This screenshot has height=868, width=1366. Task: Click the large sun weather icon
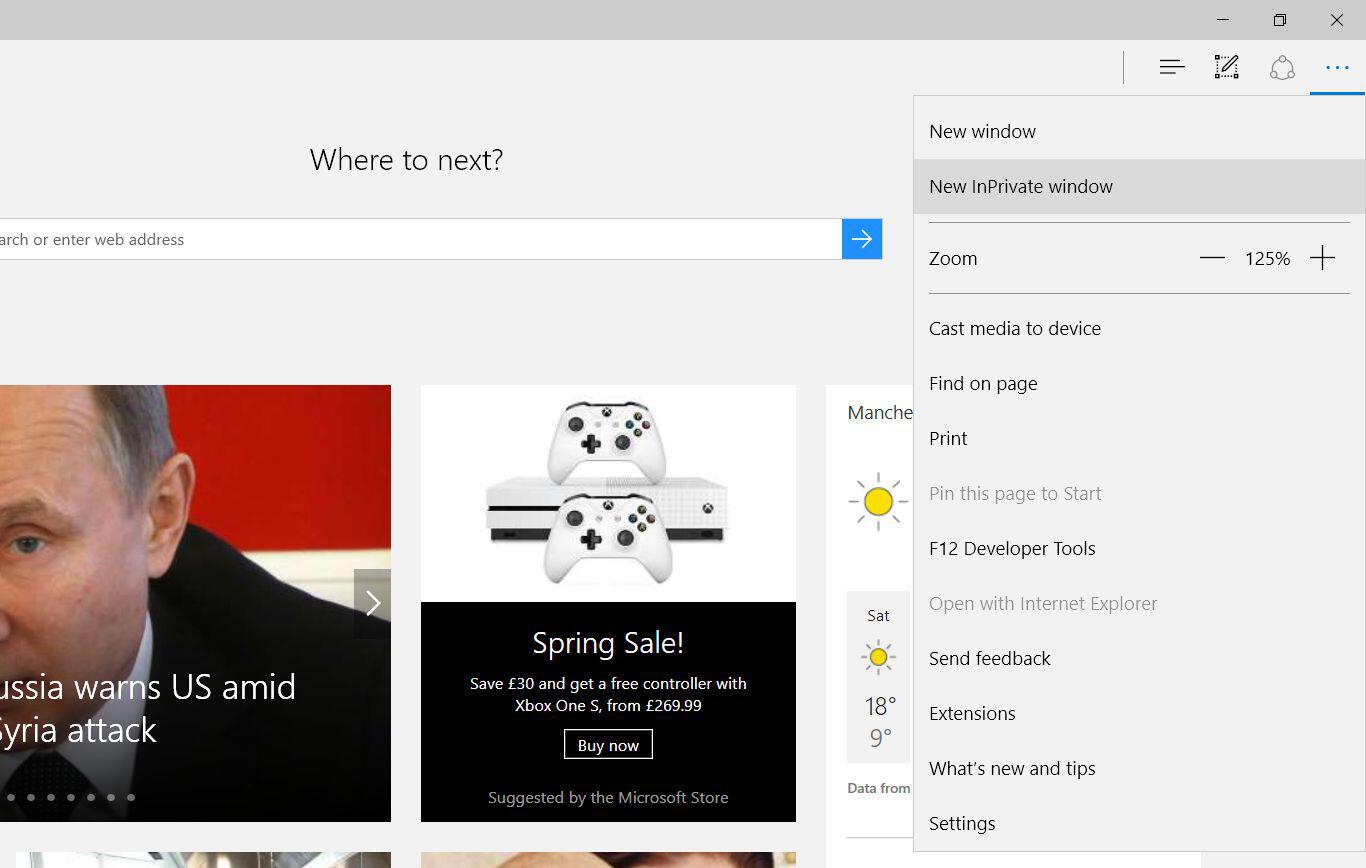pyautogui.click(x=878, y=501)
